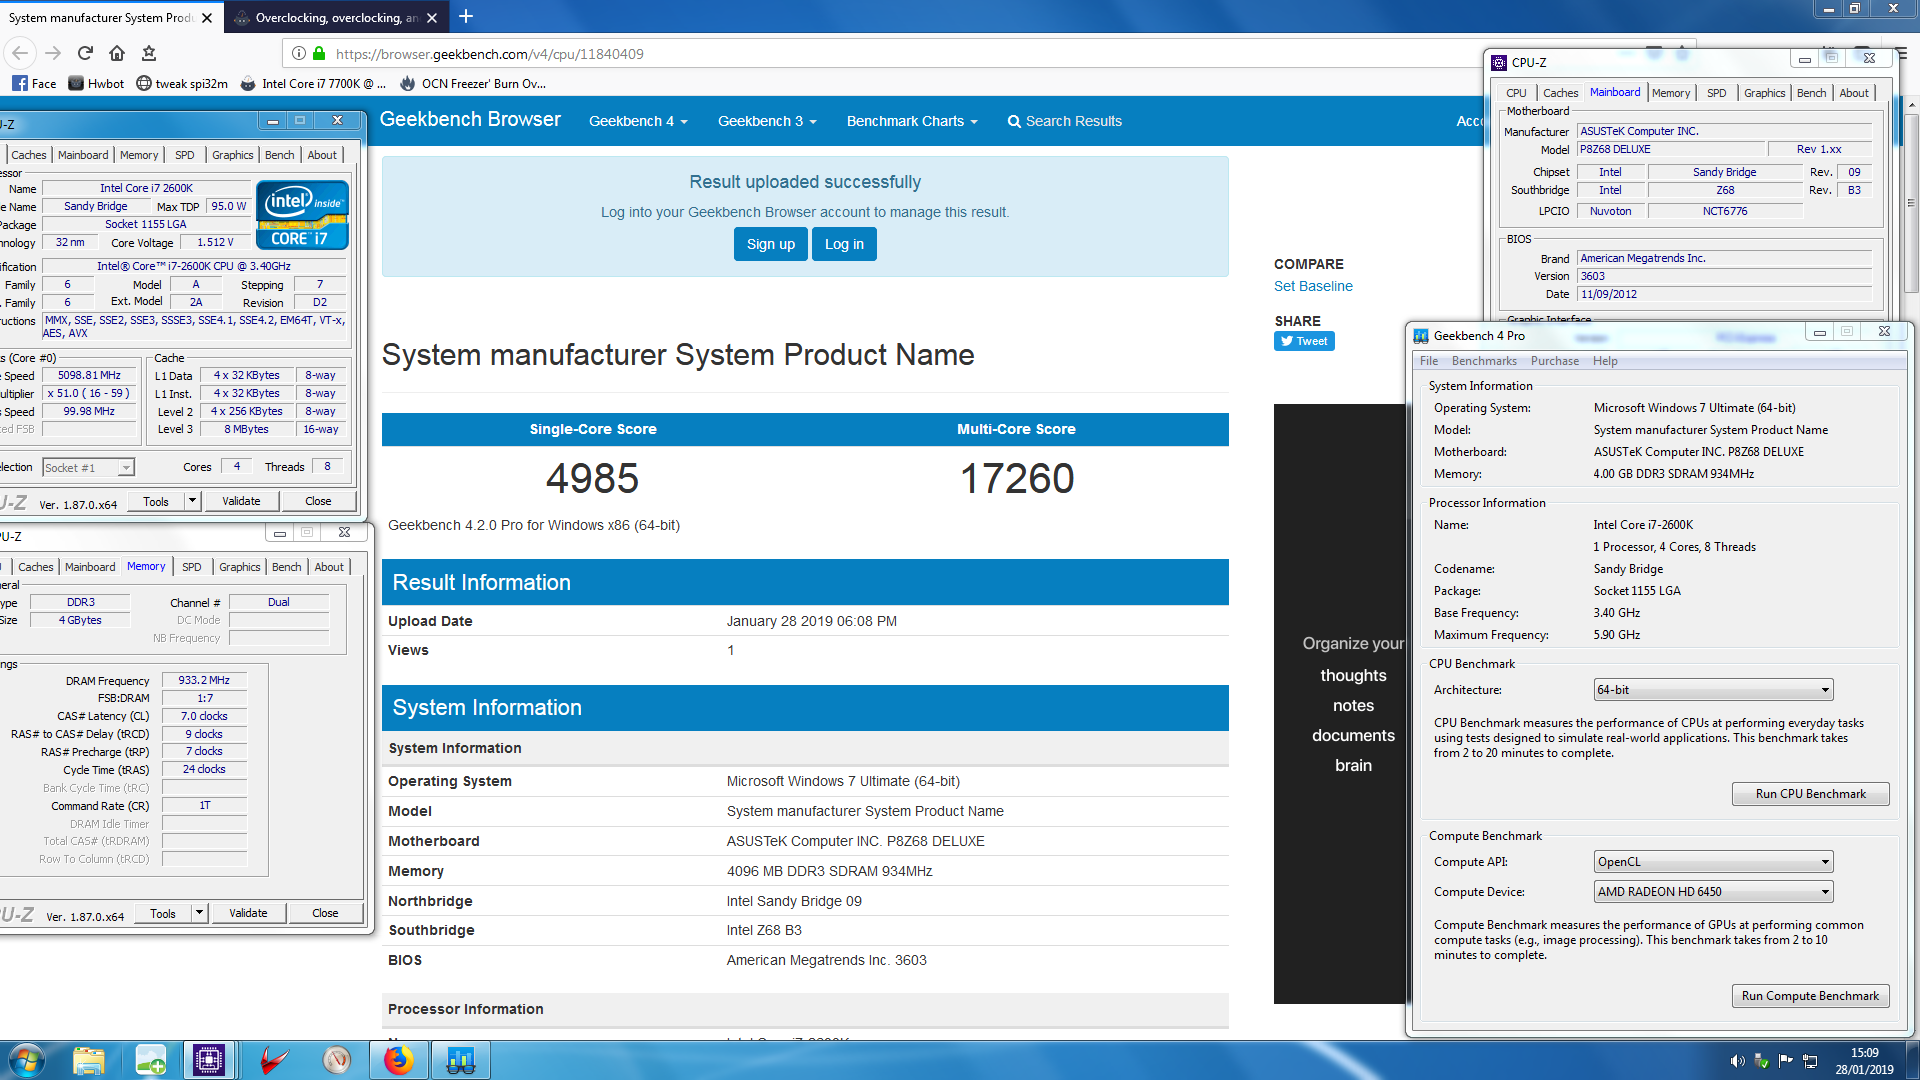This screenshot has height=1080, width=1920.
Task: Open the network tray icon
Action: [1810, 1061]
